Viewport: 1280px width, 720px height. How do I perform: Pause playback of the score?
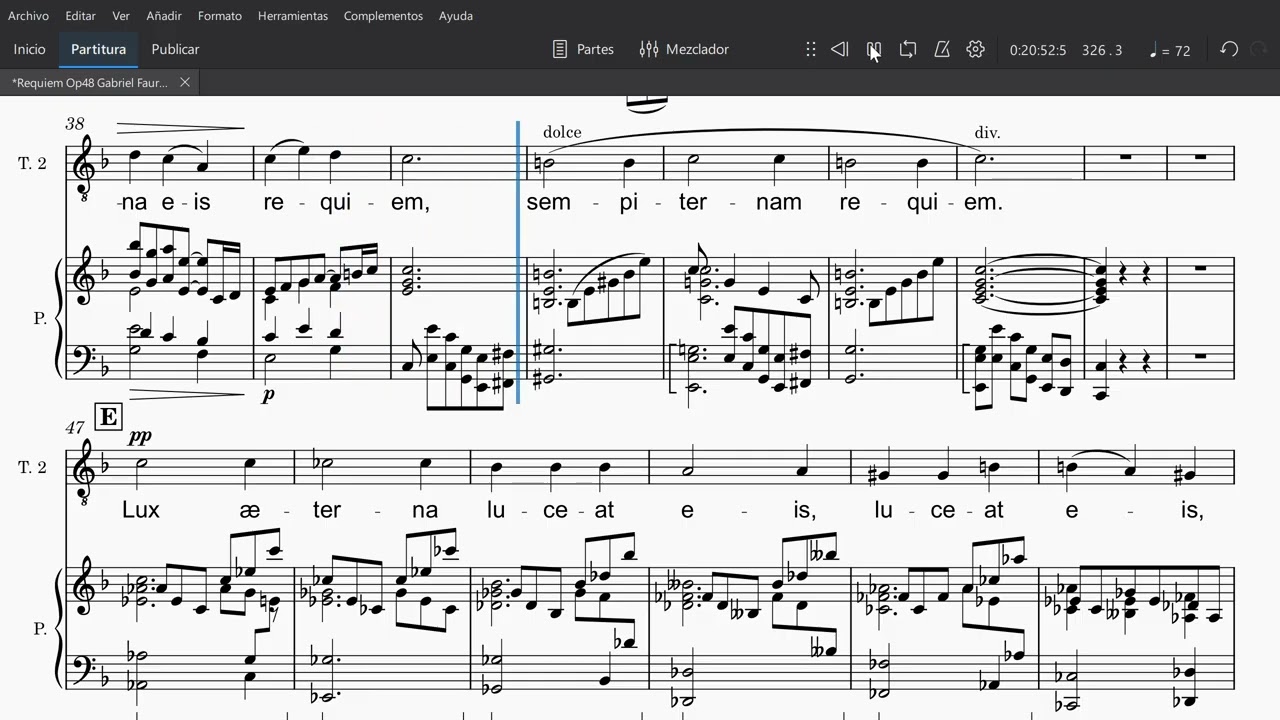click(874, 49)
